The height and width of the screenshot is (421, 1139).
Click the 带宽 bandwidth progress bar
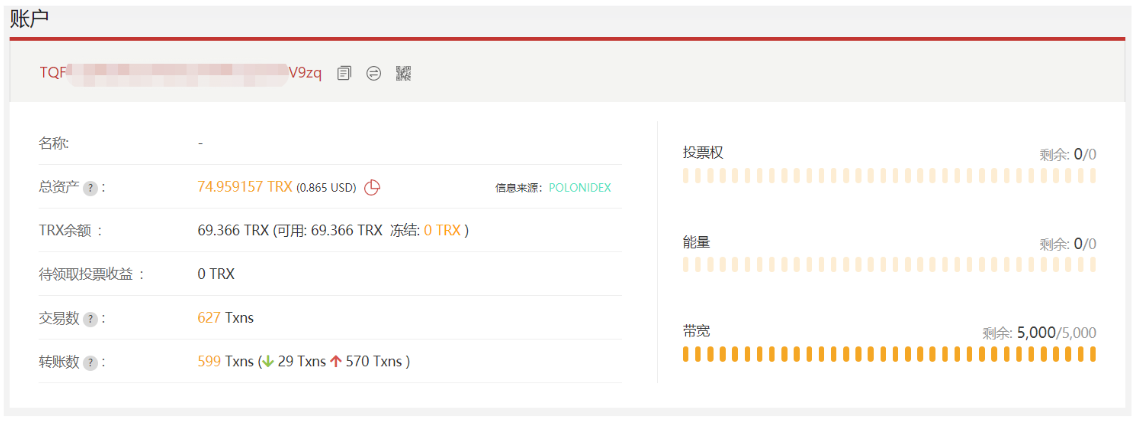coord(889,354)
